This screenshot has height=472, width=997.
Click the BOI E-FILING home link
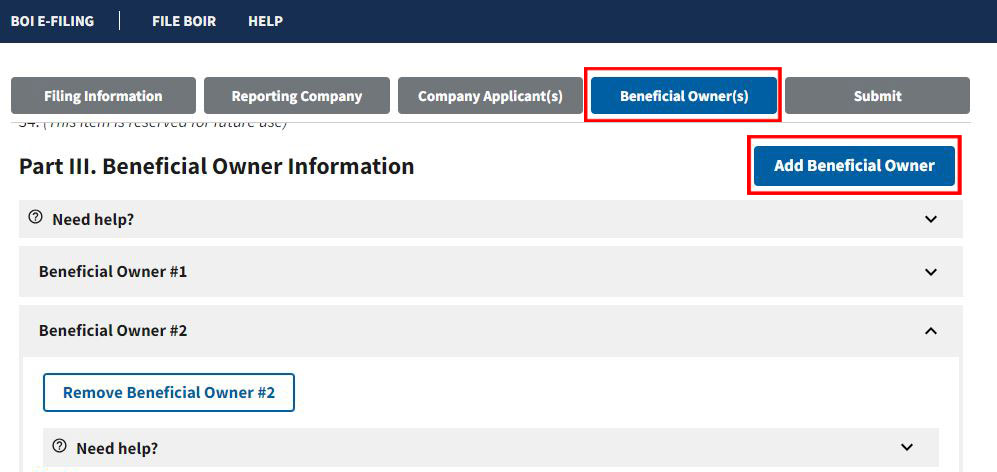coord(52,21)
